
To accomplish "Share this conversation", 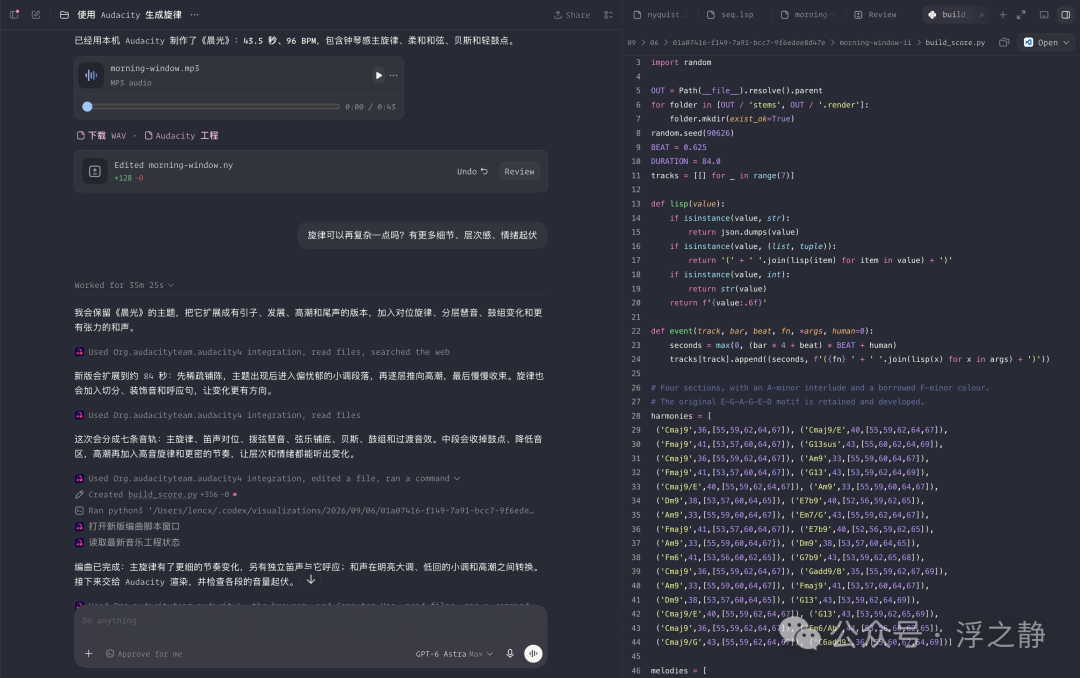I will 572,14.
